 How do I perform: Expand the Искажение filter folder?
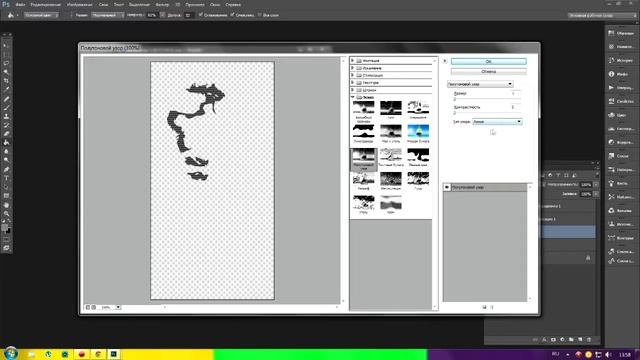point(353,68)
